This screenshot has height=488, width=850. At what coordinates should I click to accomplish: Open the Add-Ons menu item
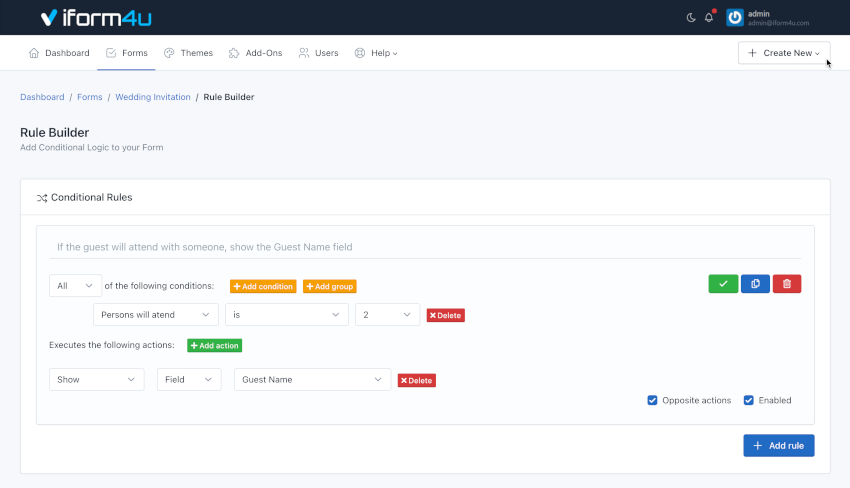tap(256, 53)
